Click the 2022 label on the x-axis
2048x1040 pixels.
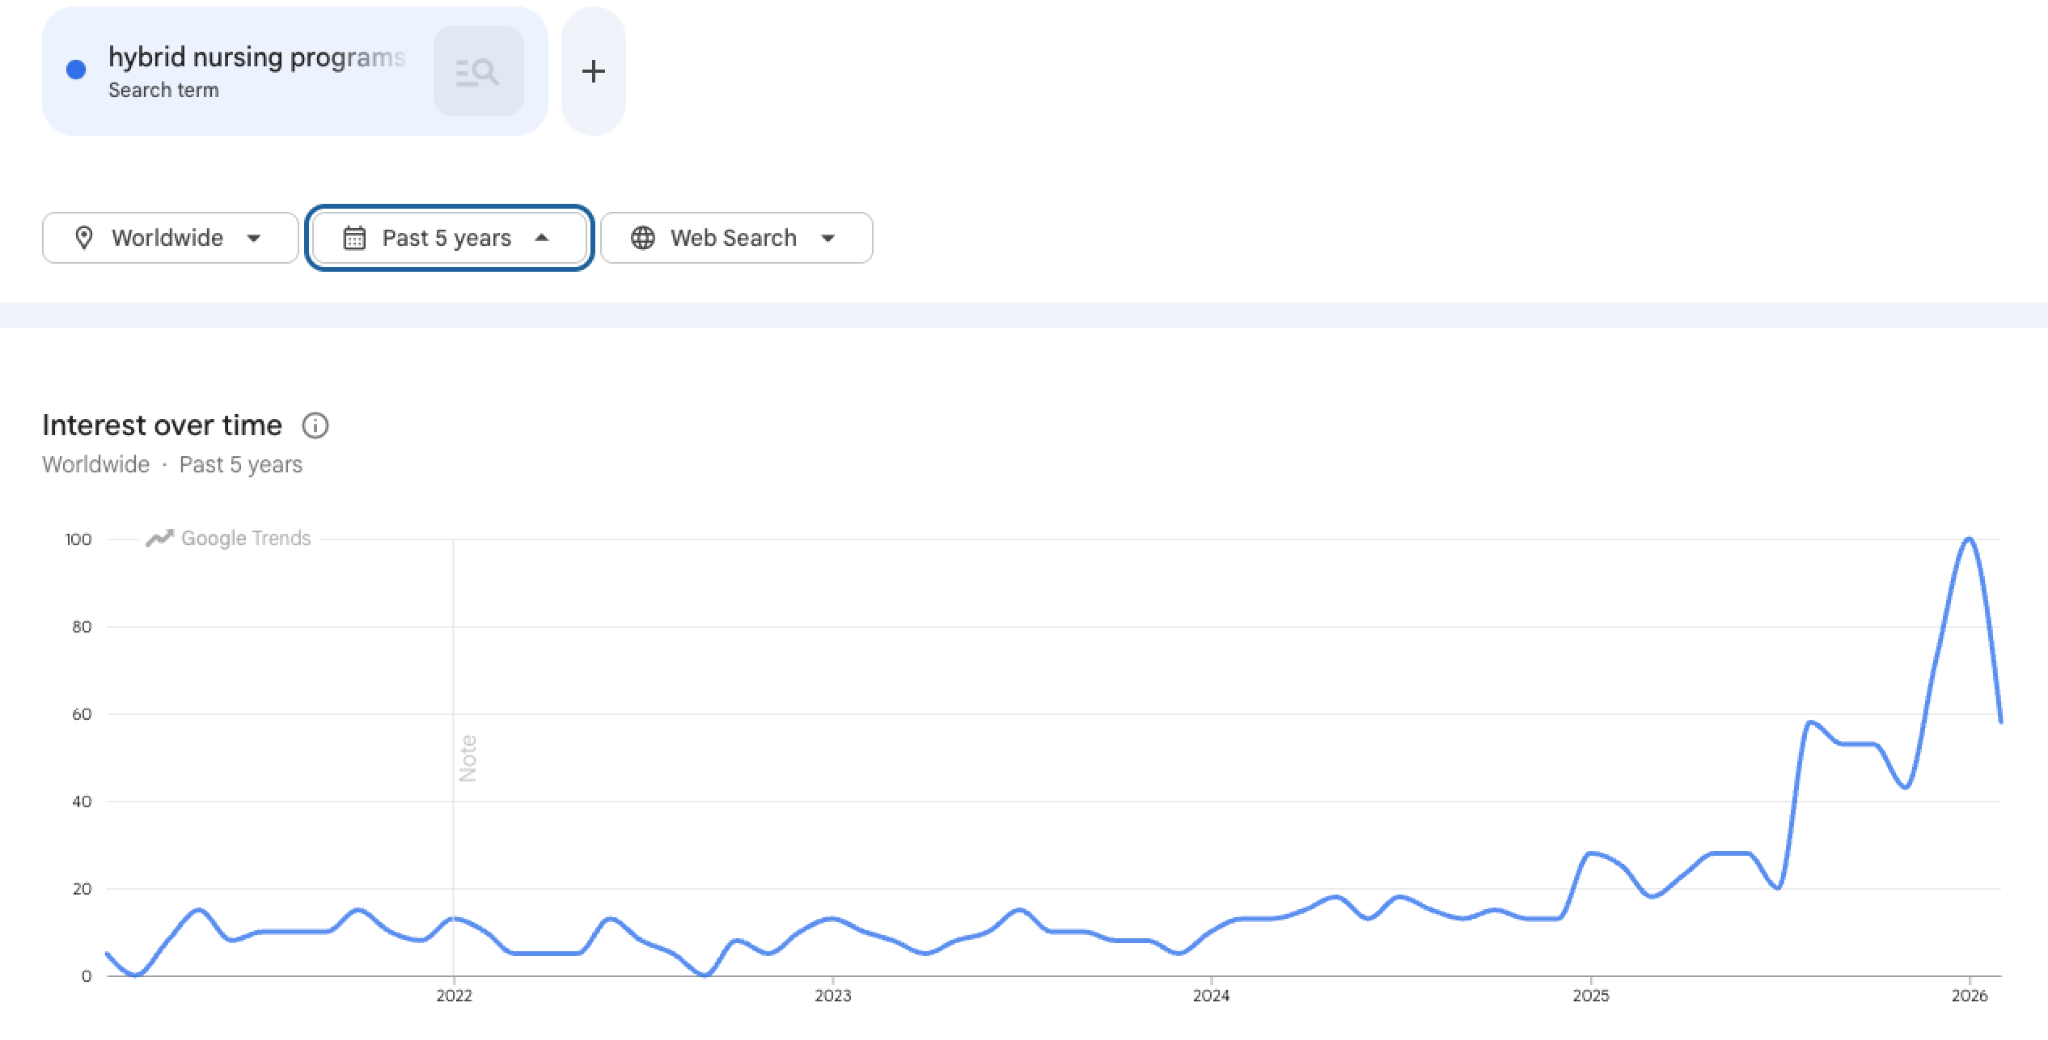[454, 995]
